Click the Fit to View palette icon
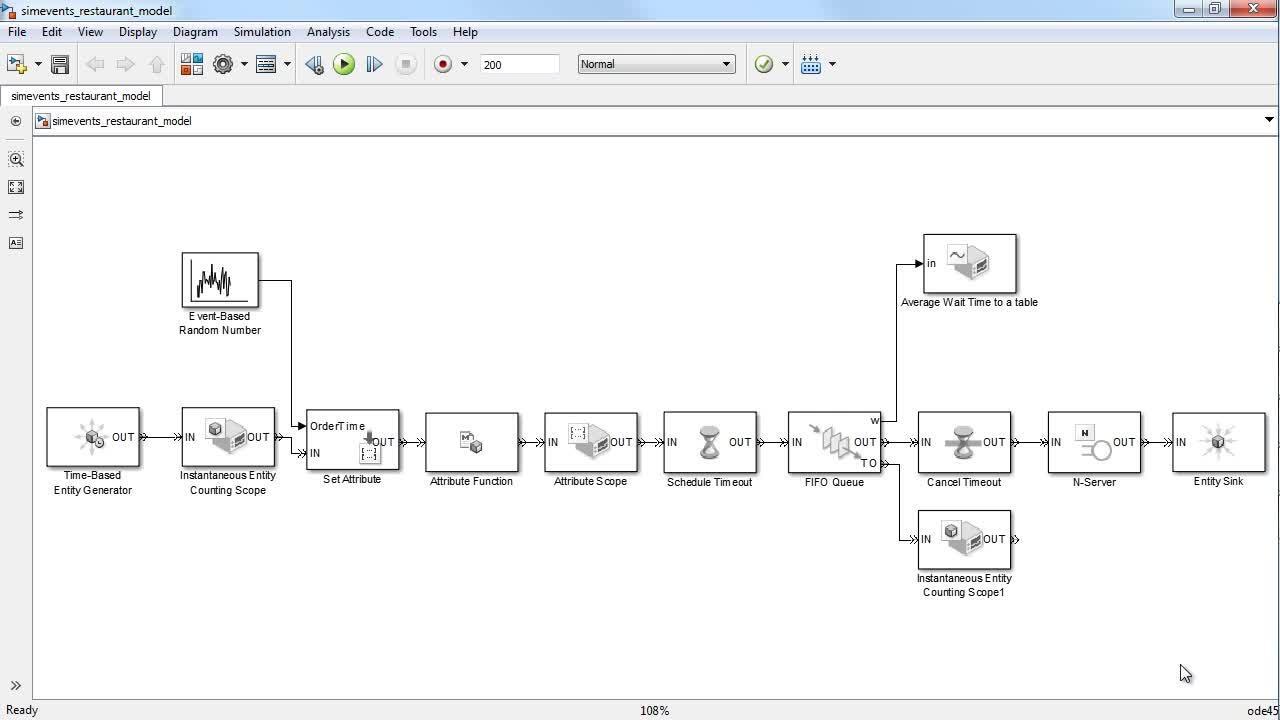The width and height of the screenshot is (1280, 720). point(16,187)
